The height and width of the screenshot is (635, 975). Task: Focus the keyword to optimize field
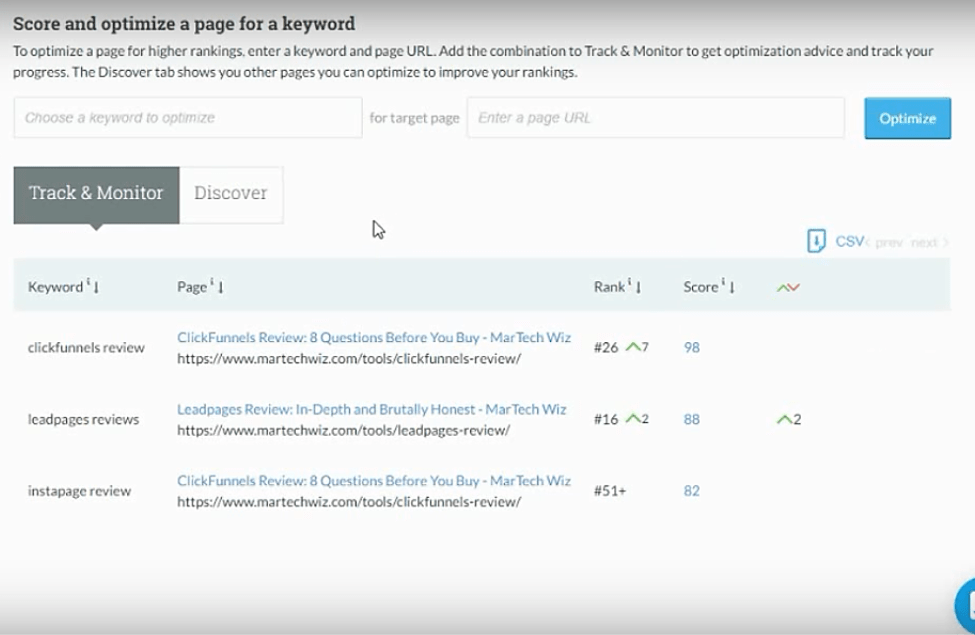point(188,118)
